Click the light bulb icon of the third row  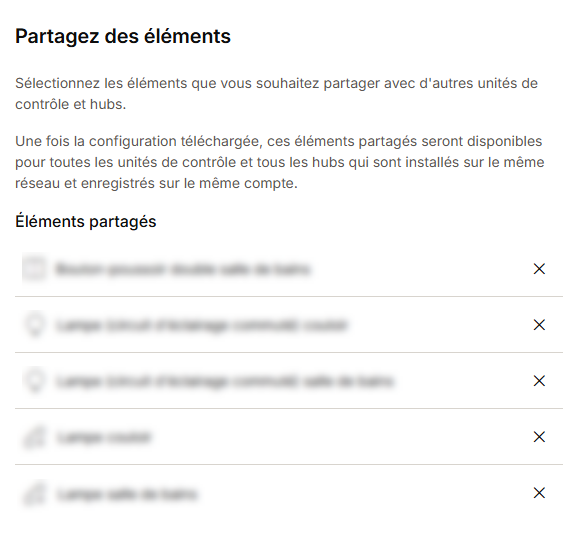35,380
